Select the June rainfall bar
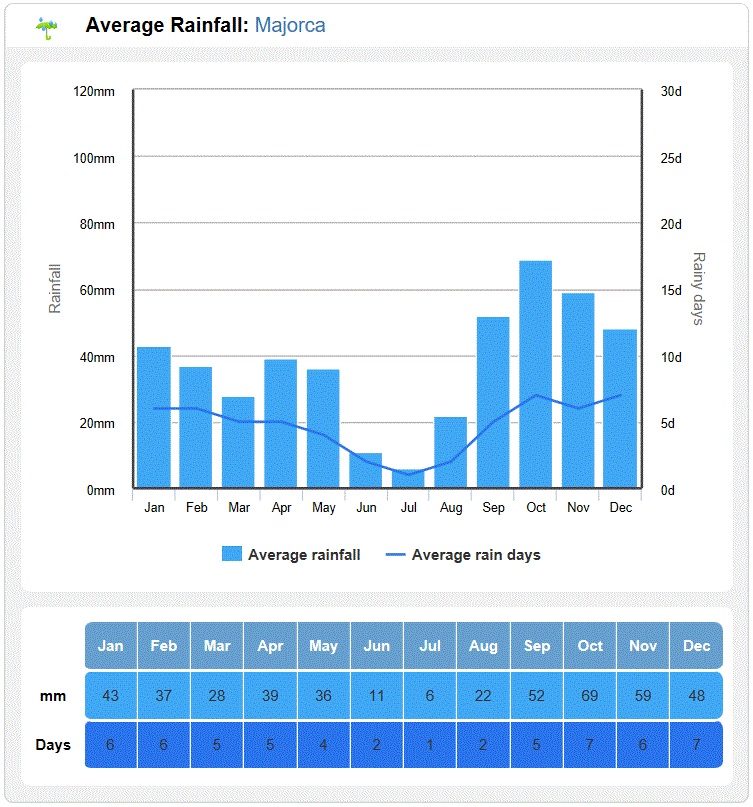The width and height of the screenshot is (753, 807). 365,470
